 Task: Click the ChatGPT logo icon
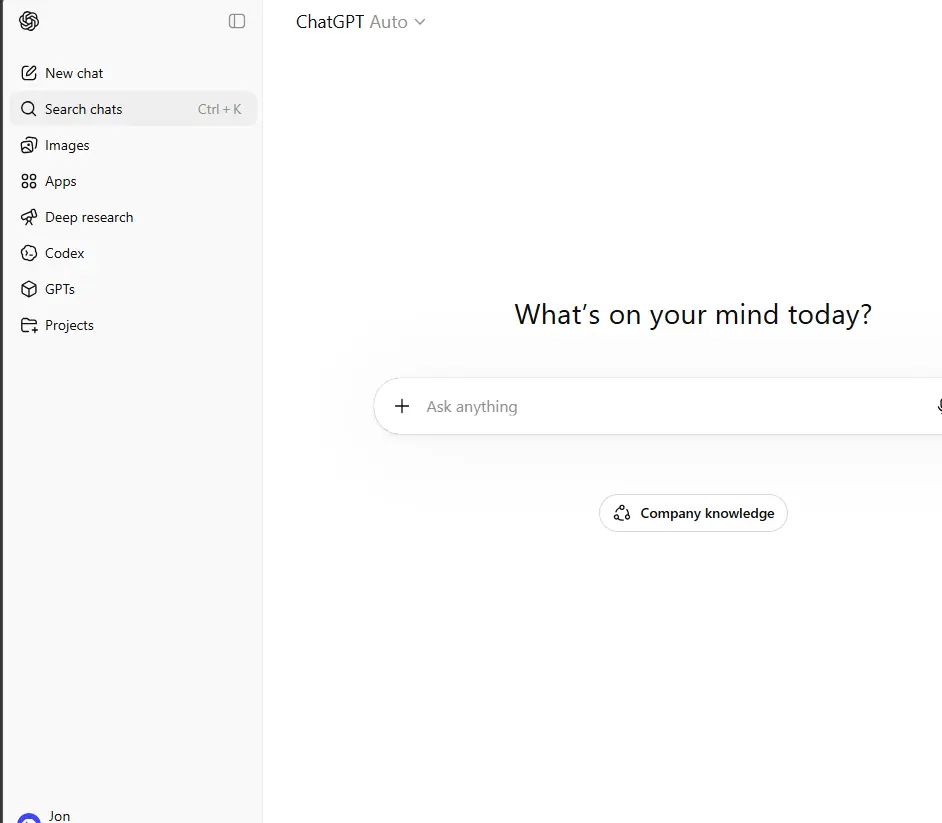point(29,22)
